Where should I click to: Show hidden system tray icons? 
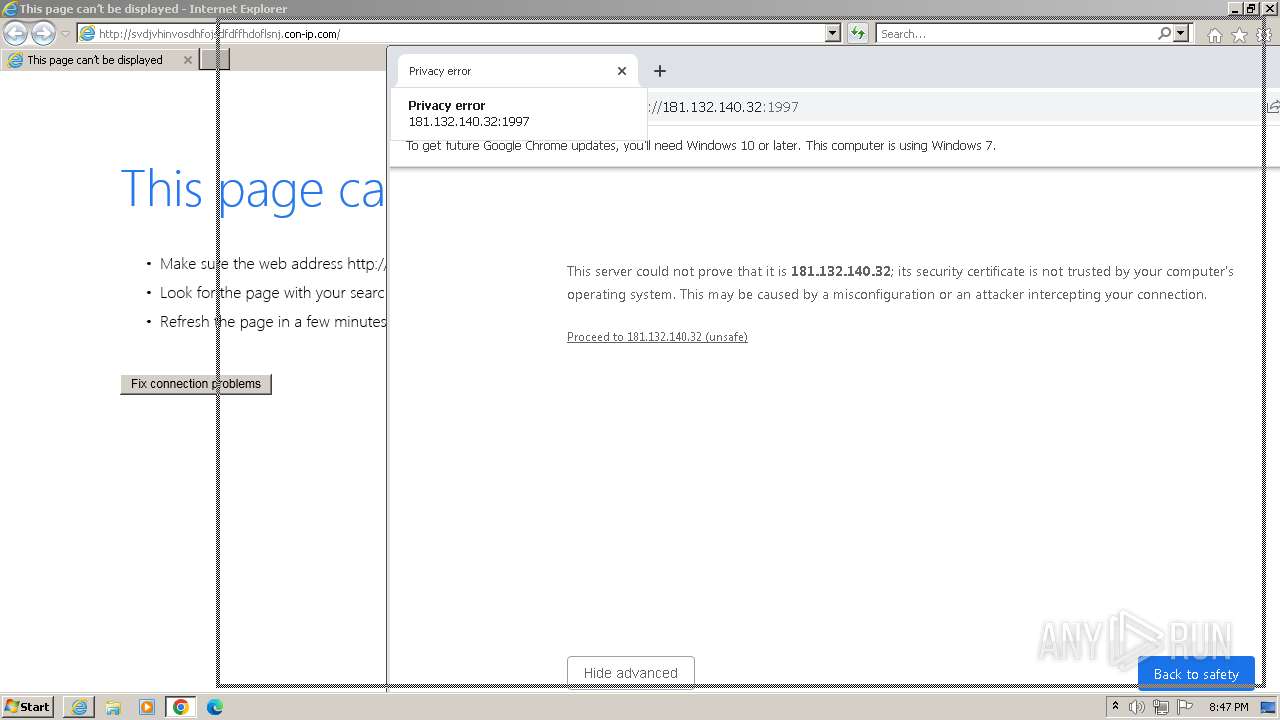click(1116, 707)
